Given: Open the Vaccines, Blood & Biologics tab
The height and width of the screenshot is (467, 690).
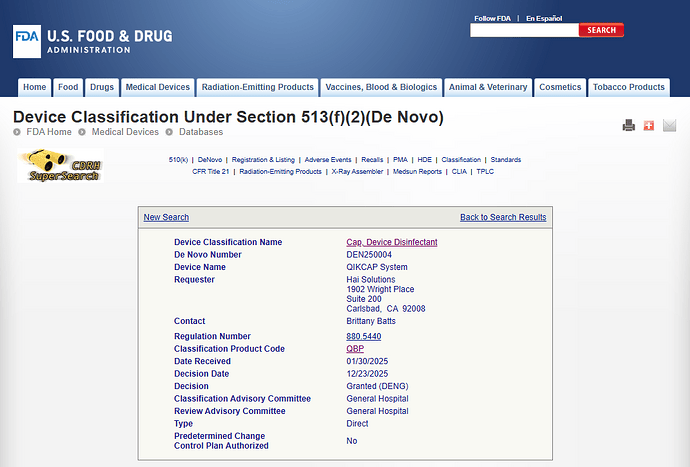Looking at the screenshot, I should tap(381, 87).
